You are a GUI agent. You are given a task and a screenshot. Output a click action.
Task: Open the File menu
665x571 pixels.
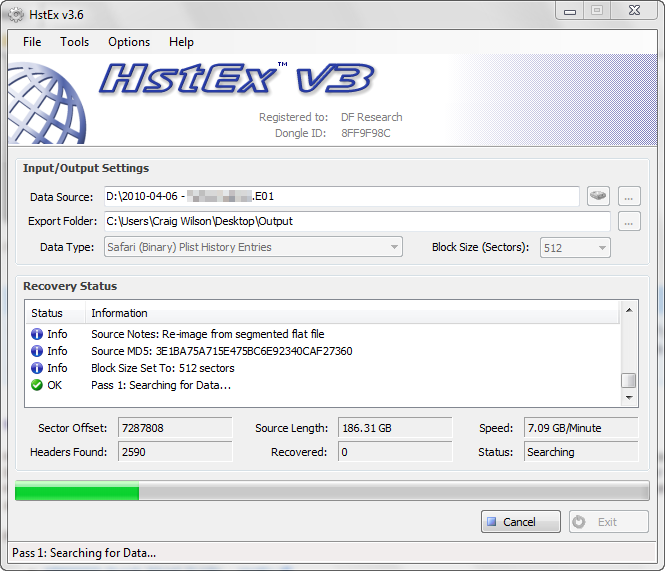tap(32, 42)
